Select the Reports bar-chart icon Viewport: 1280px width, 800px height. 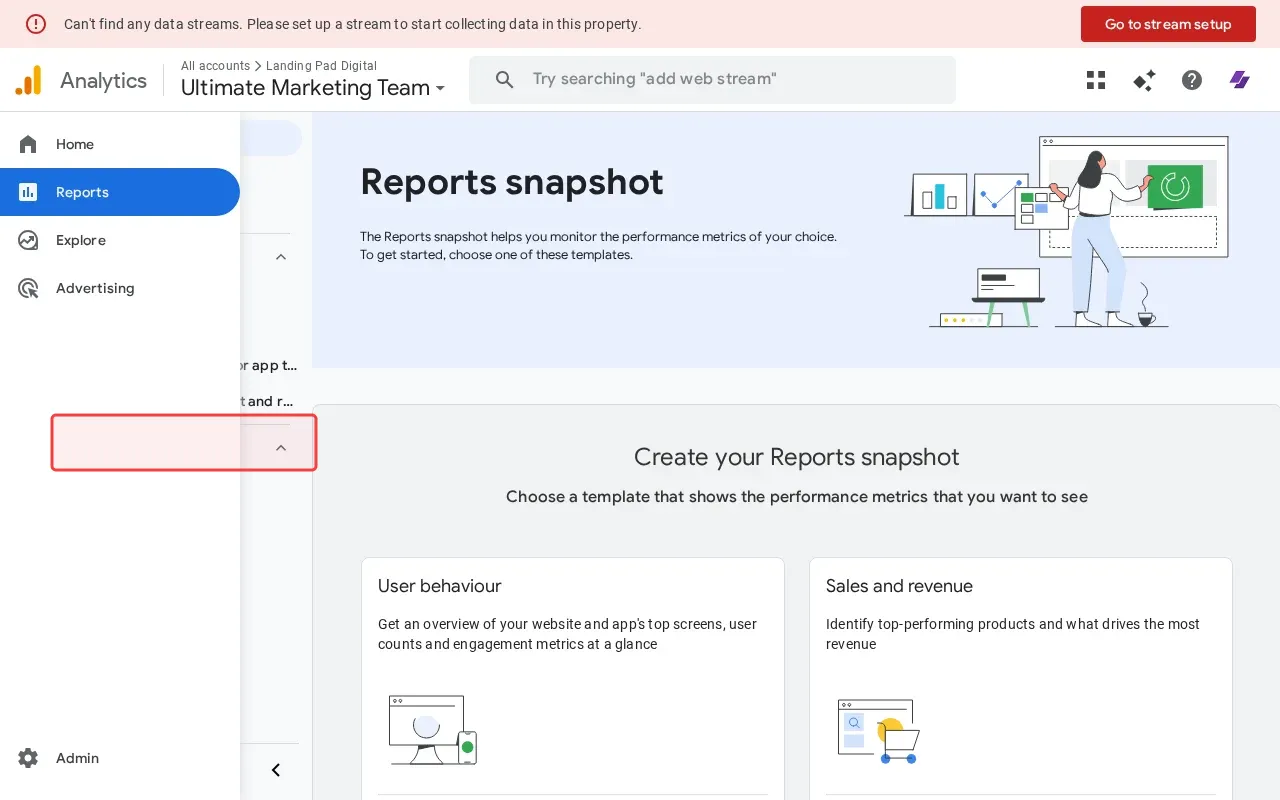coord(28,191)
